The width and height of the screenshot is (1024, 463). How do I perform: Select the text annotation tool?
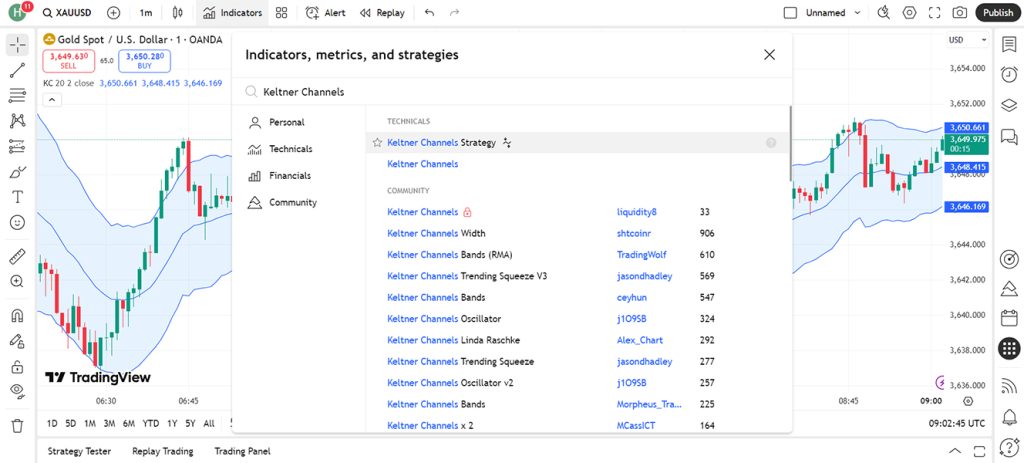click(x=18, y=197)
